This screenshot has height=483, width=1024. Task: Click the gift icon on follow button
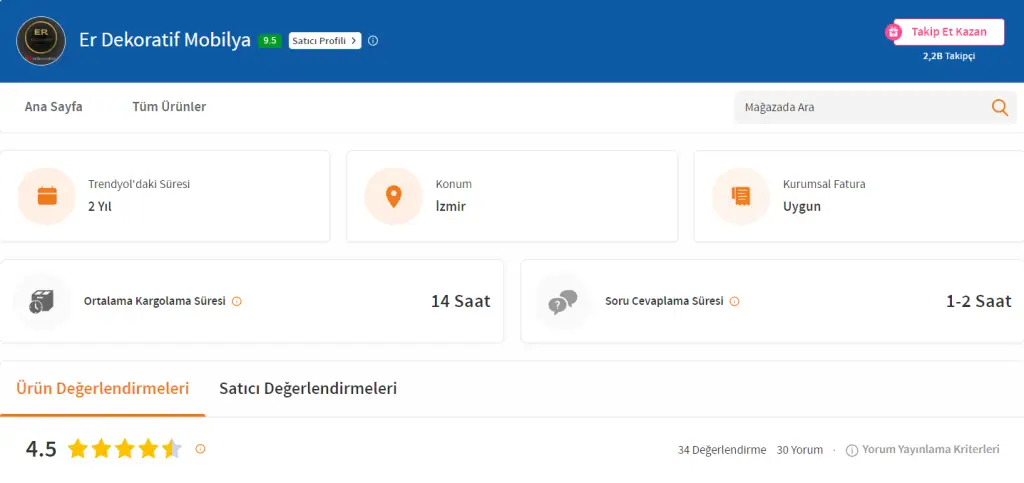[894, 32]
